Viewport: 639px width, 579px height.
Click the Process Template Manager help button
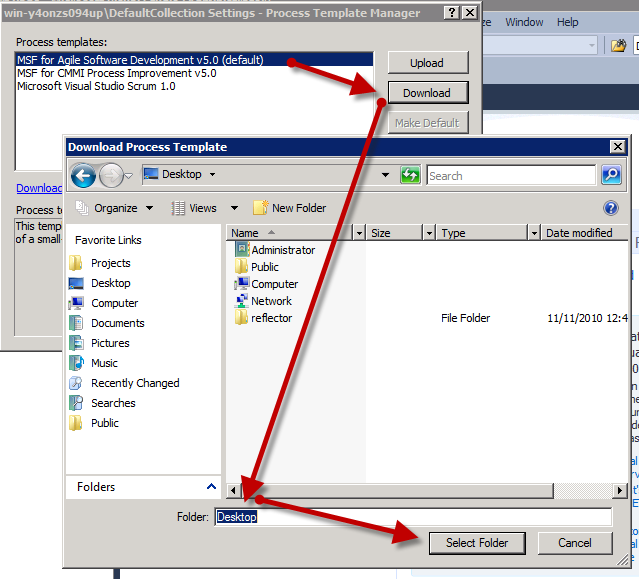452,13
